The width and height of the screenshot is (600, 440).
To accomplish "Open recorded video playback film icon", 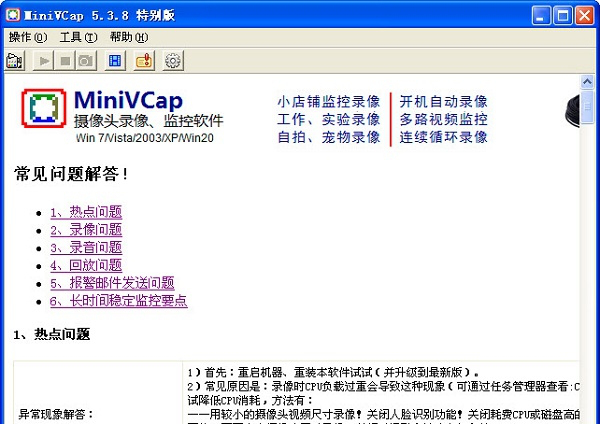I will [x=115, y=61].
